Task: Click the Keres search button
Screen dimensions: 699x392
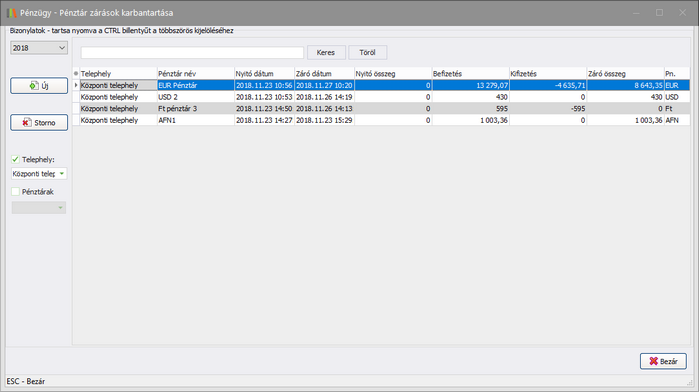Action: point(326,52)
